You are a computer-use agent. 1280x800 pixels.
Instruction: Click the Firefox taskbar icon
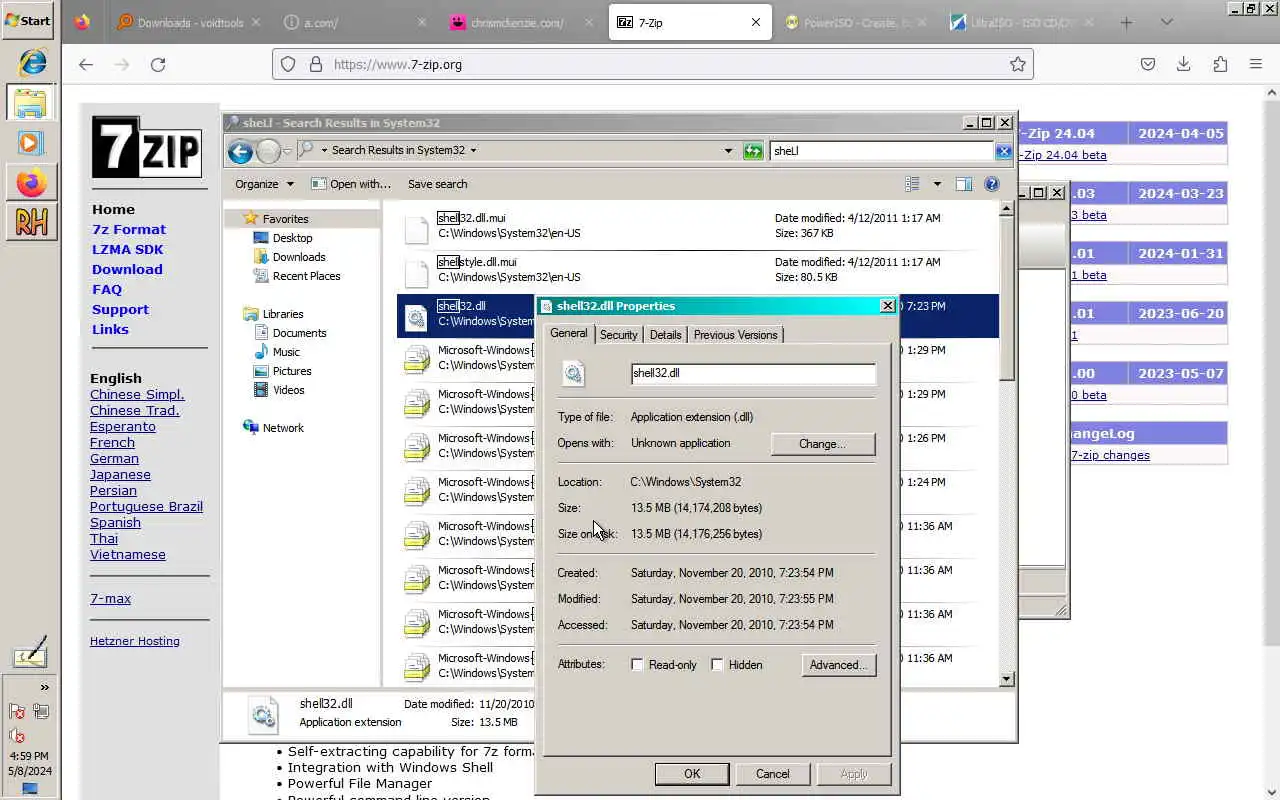(31, 183)
